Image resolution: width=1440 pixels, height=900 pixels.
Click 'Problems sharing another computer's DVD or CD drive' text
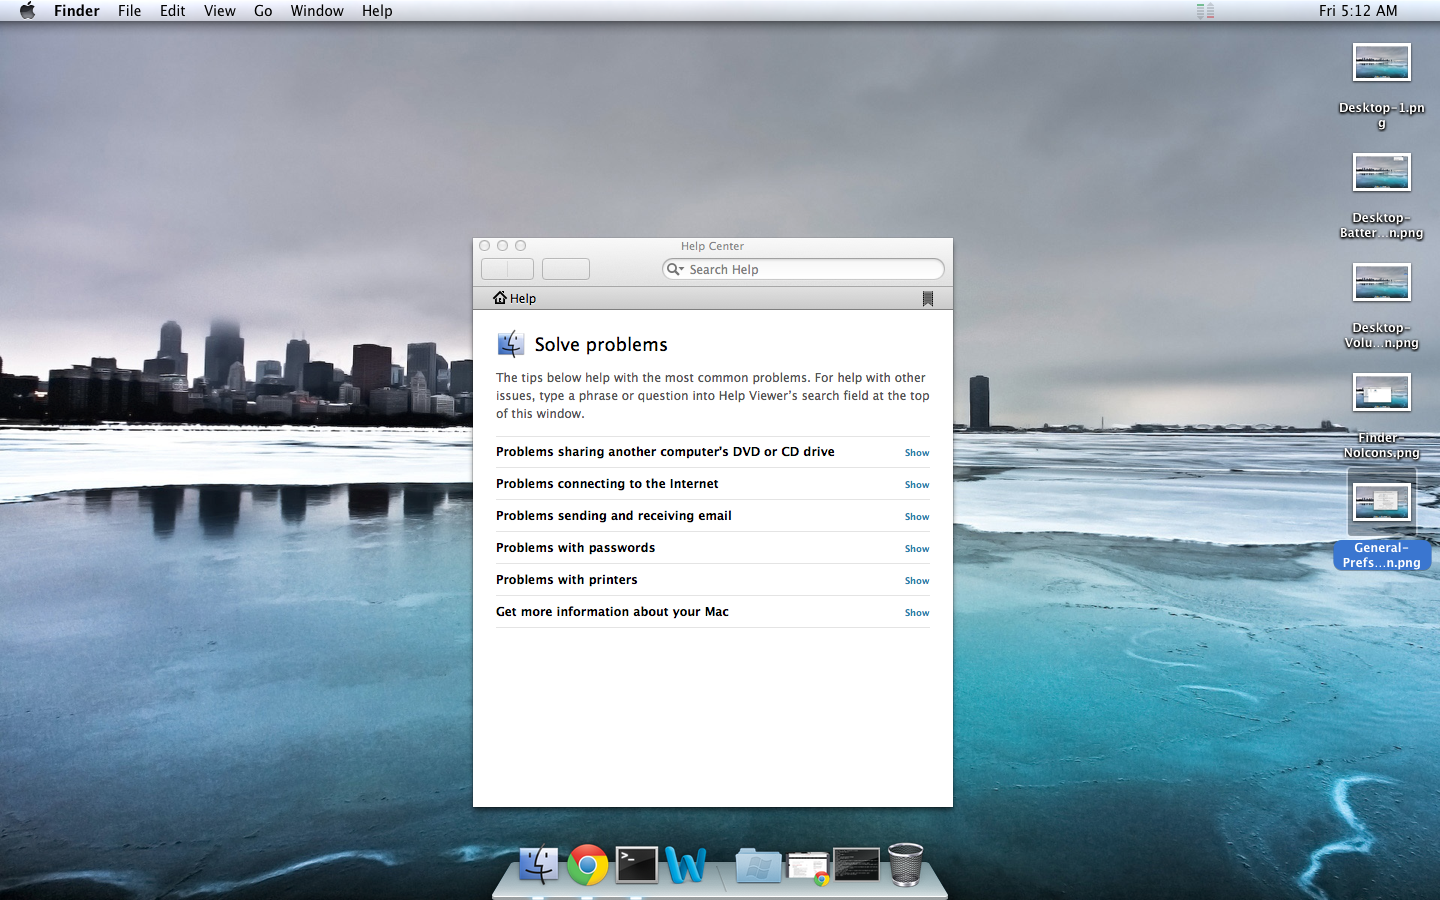pos(665,452)
